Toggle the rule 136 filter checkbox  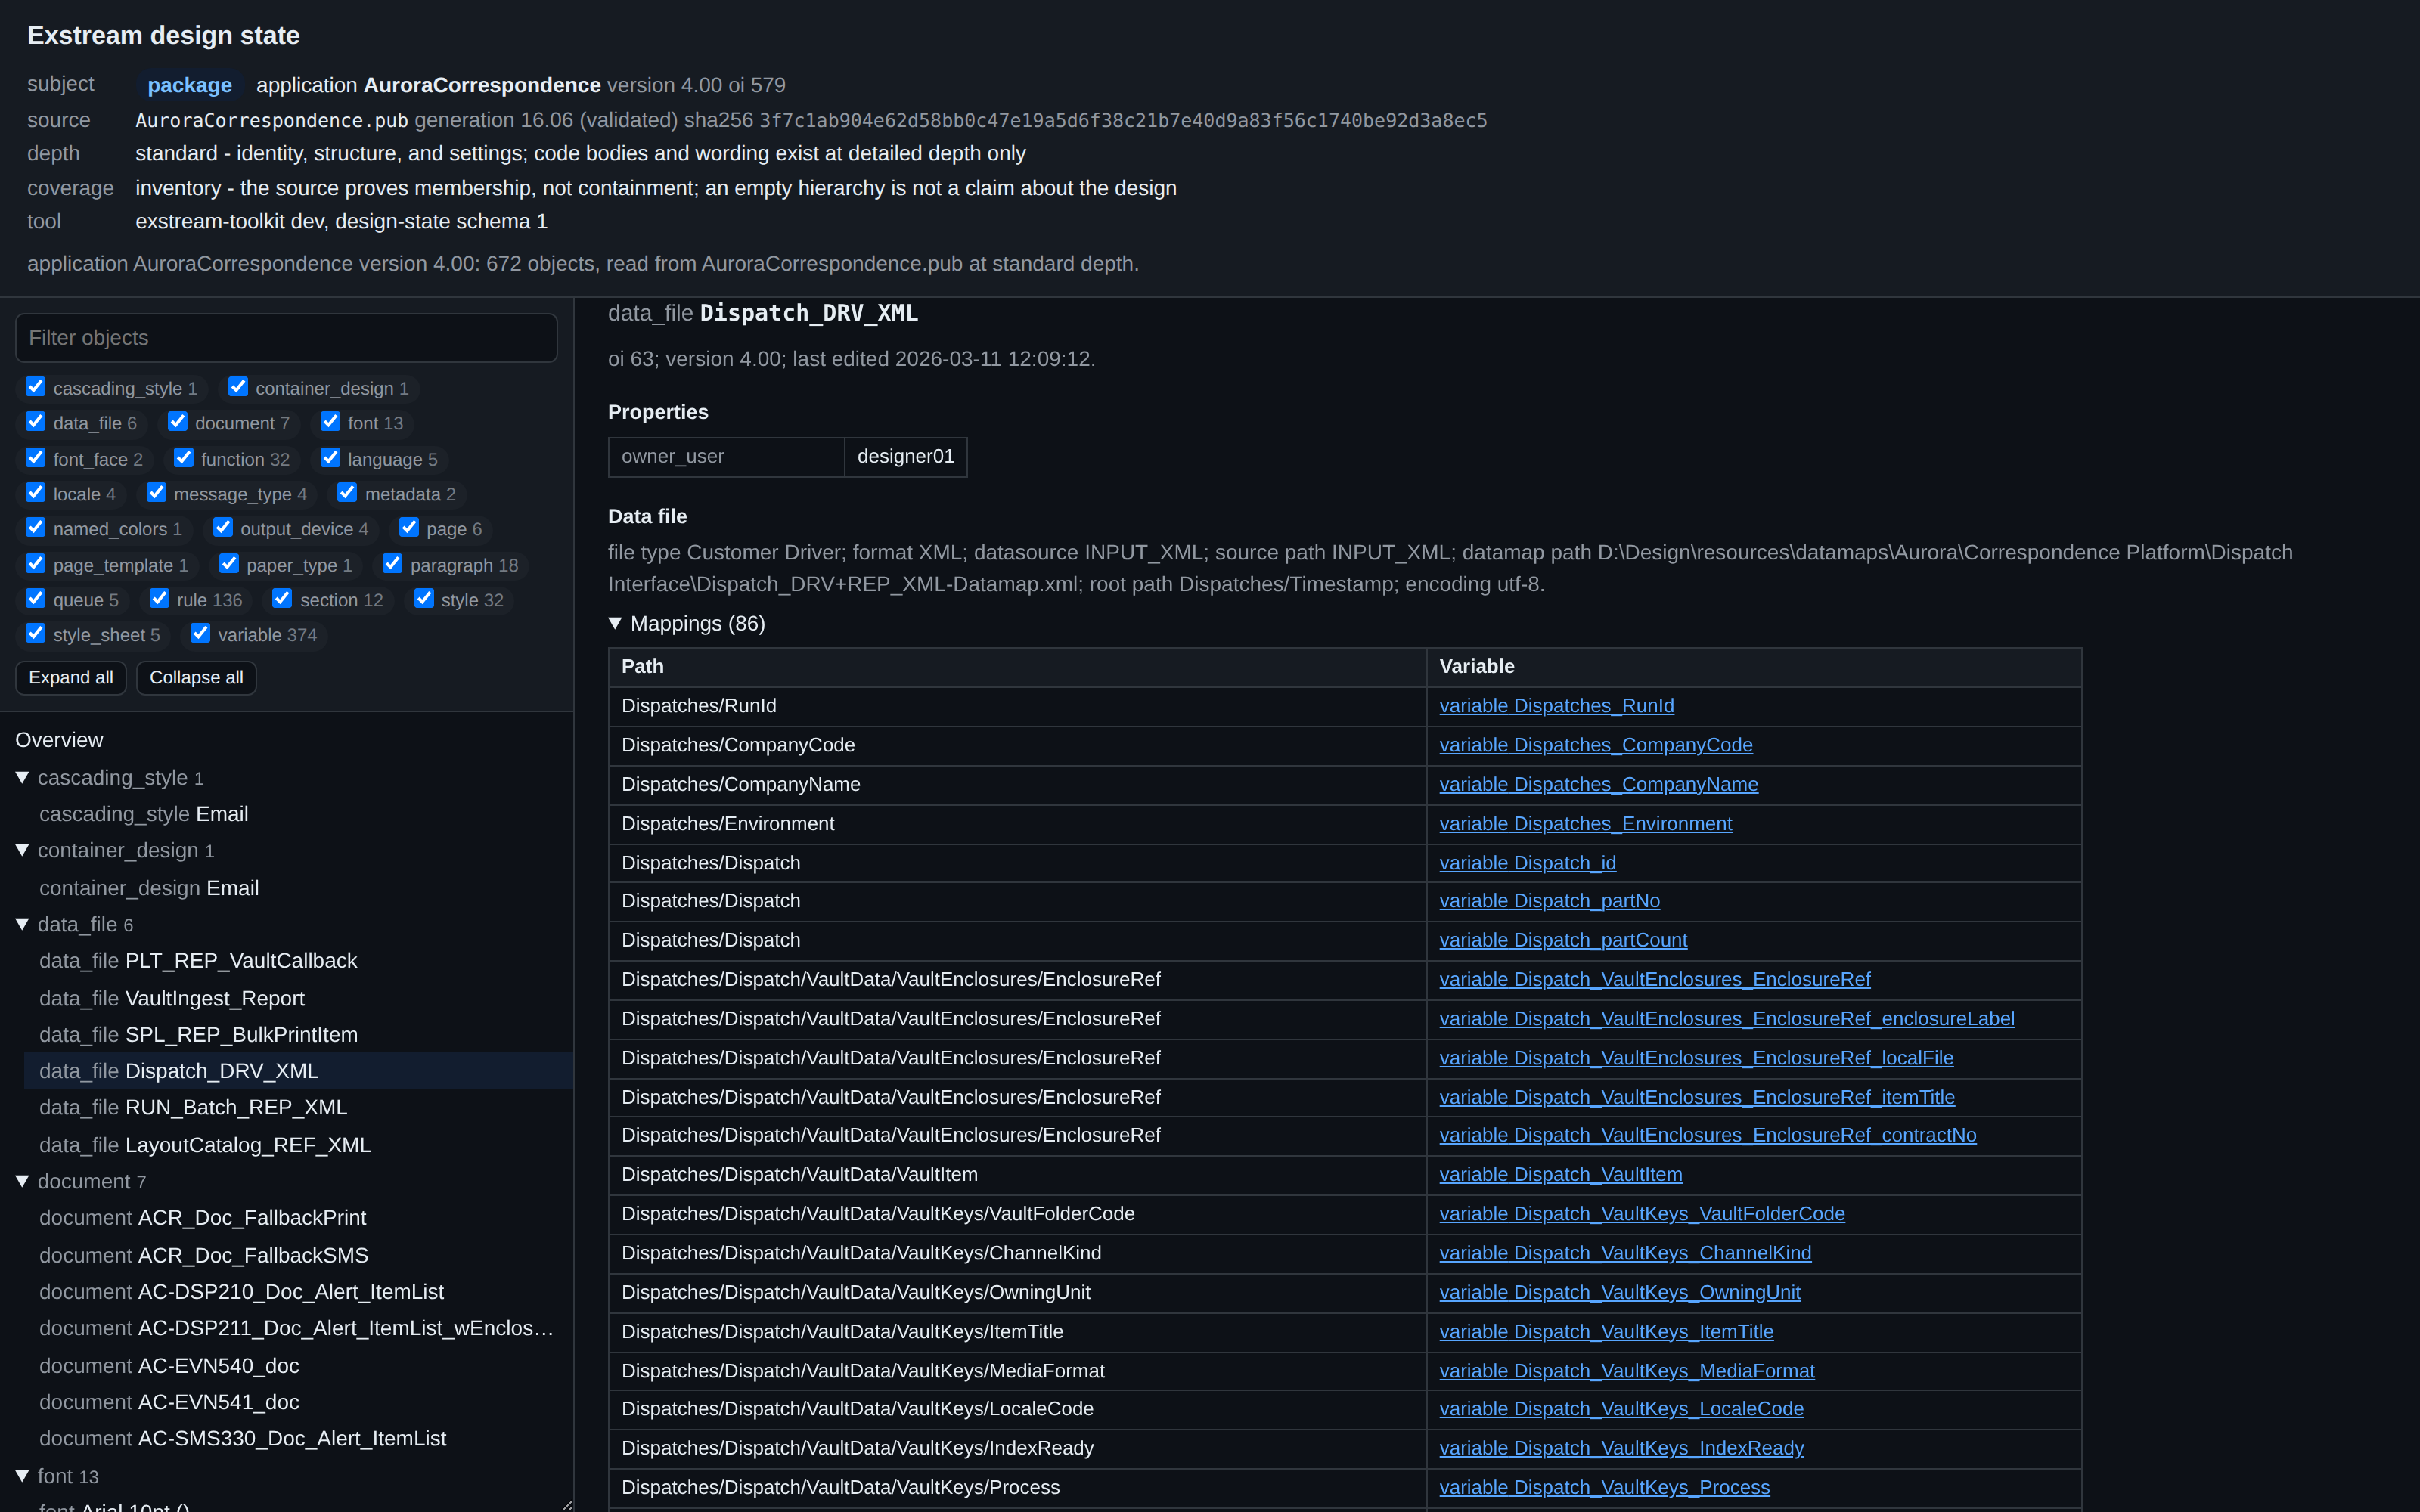(x=159, y=599)
